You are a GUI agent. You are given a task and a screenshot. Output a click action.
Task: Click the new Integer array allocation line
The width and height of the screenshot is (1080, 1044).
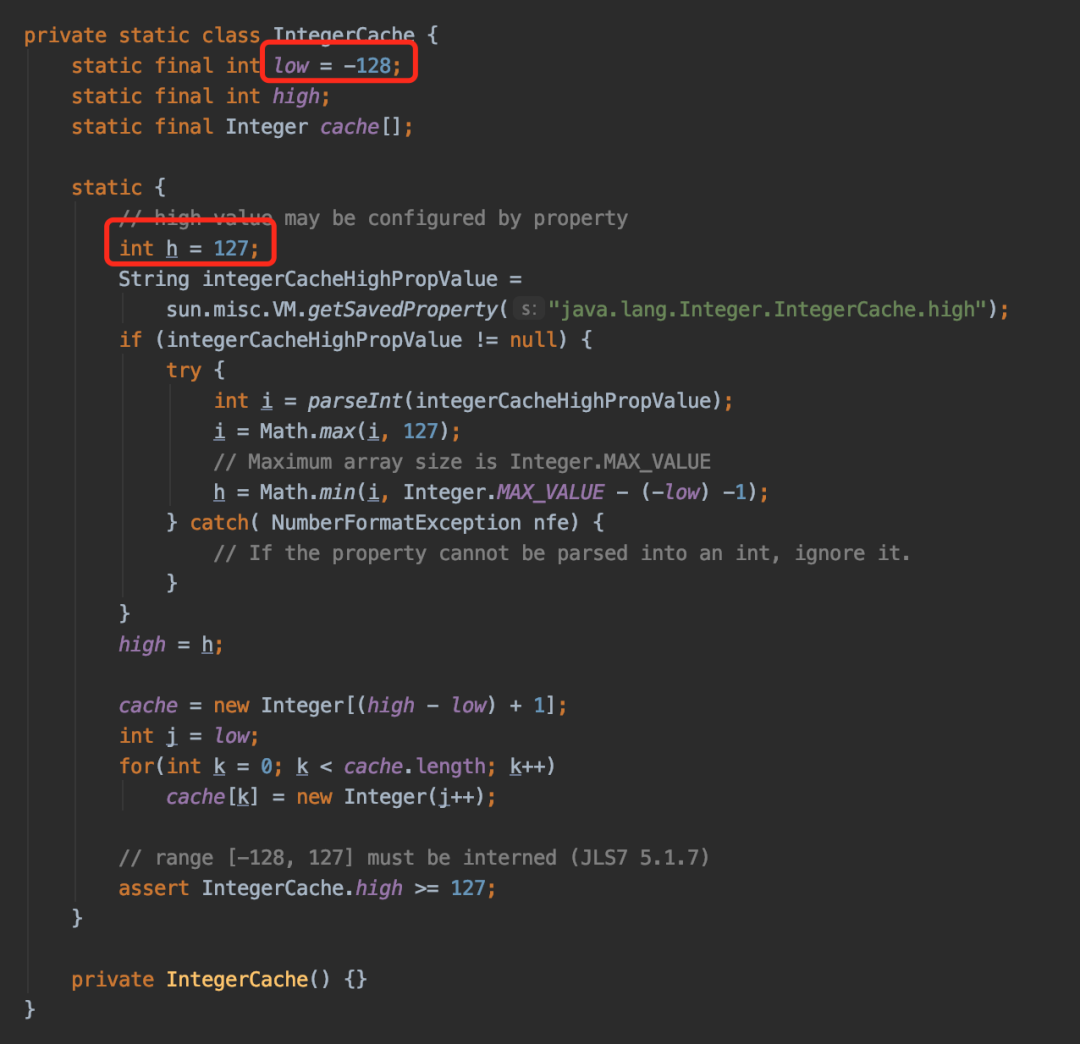coord(342,705)
